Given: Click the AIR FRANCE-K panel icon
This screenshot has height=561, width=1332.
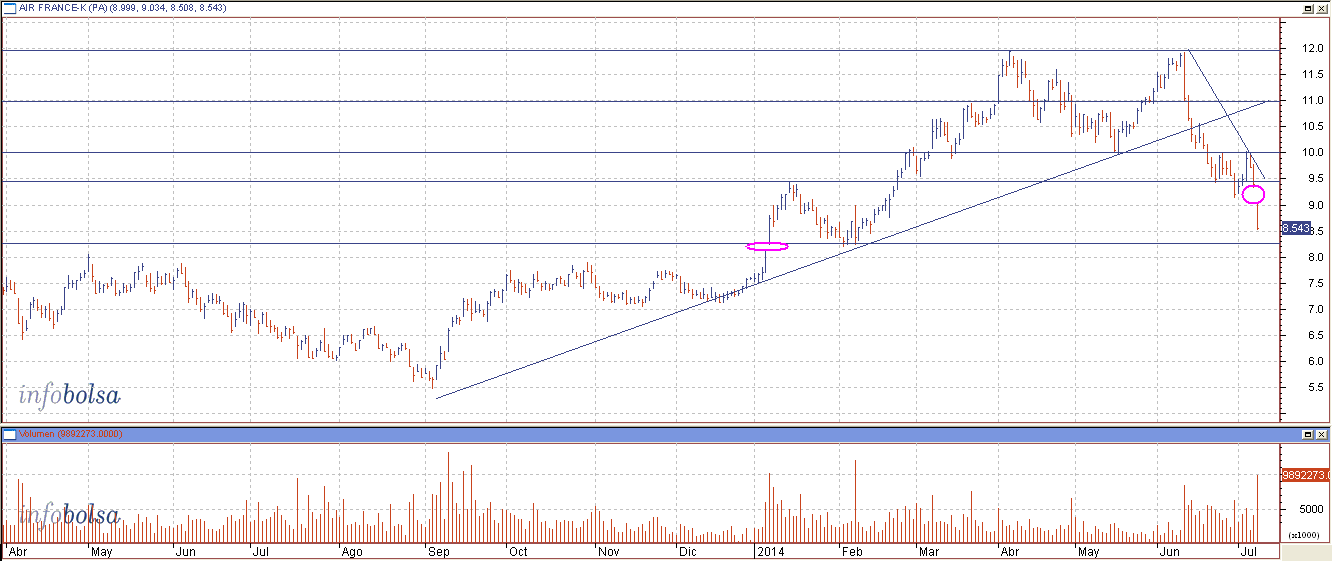Looking at the screenshot, I should click(9, 7).
